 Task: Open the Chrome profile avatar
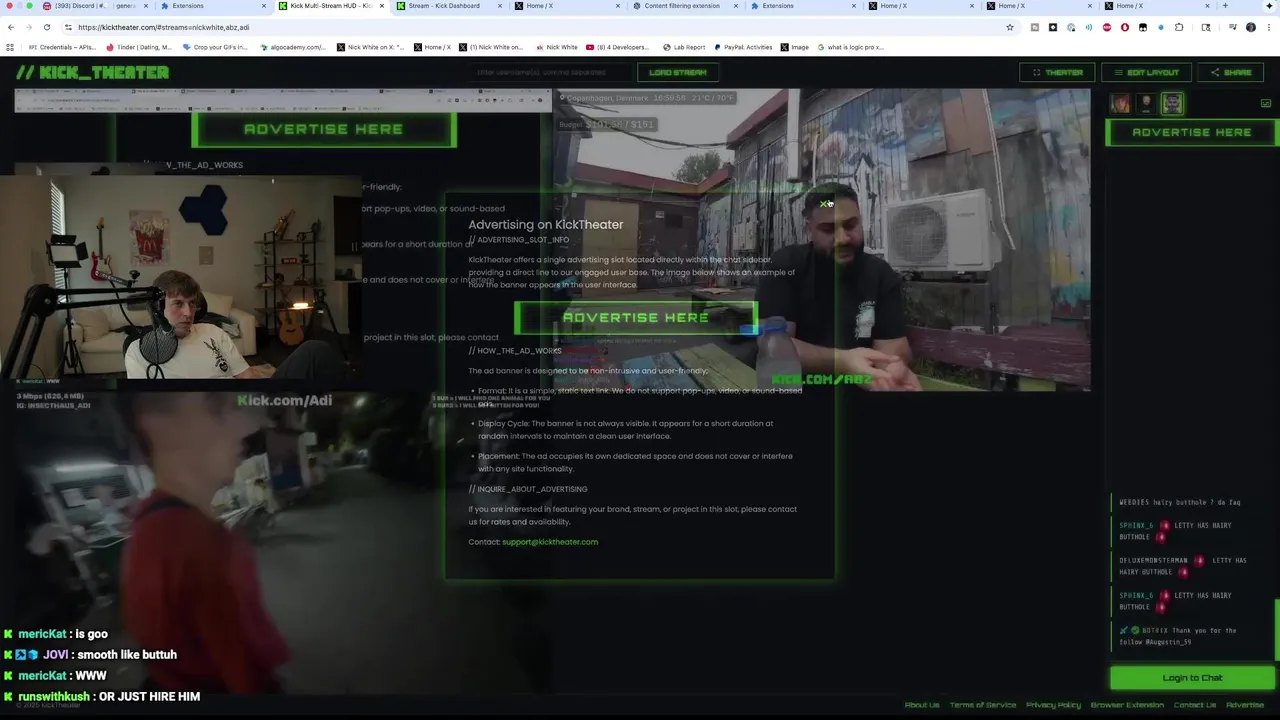tap(1251, 27)
